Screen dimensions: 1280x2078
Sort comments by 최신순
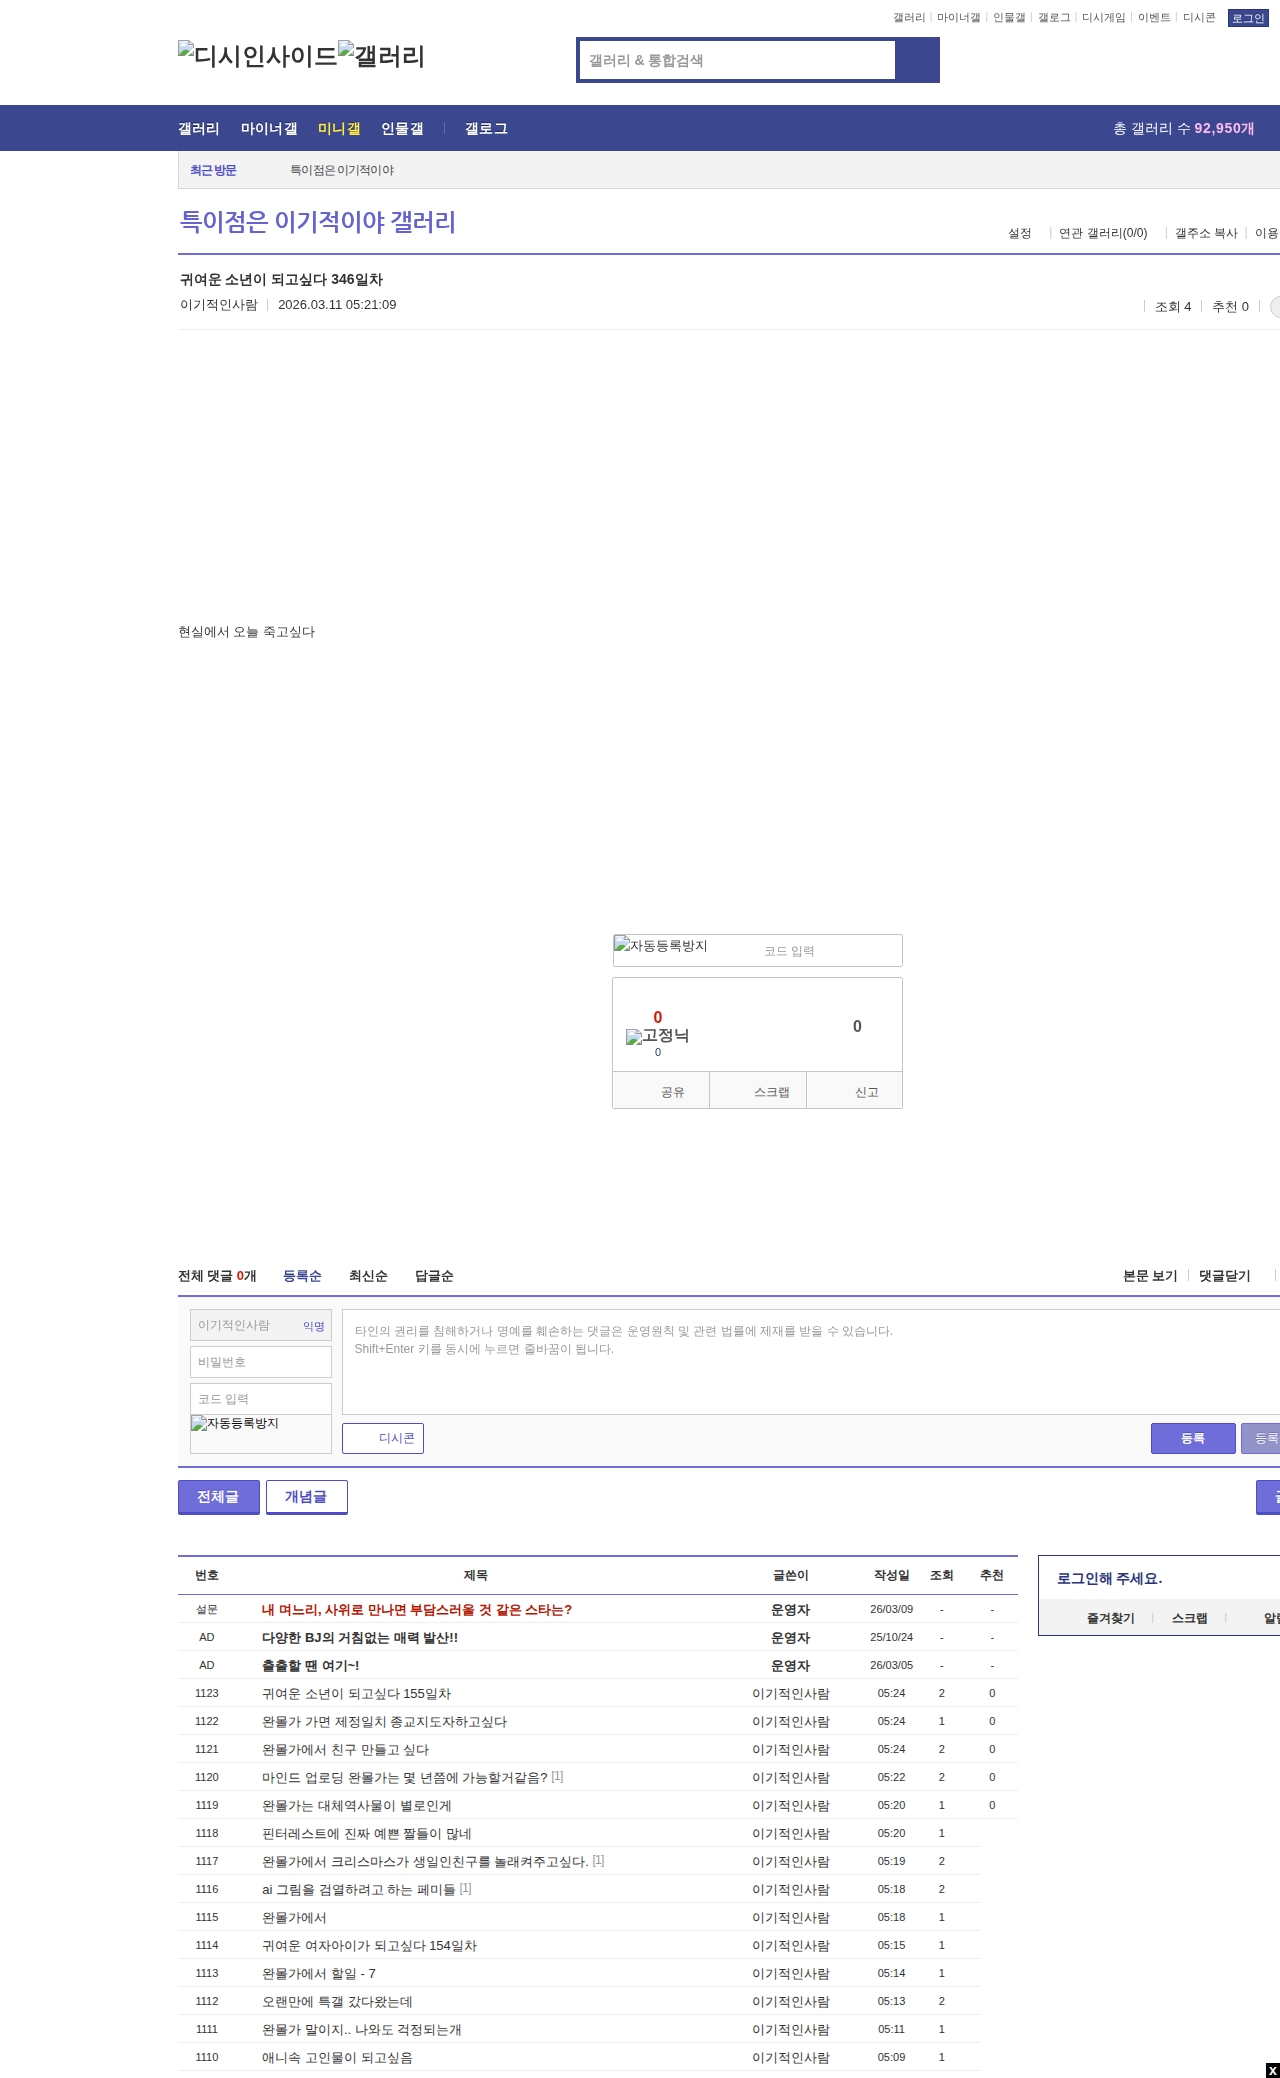tap(367, 1276)
